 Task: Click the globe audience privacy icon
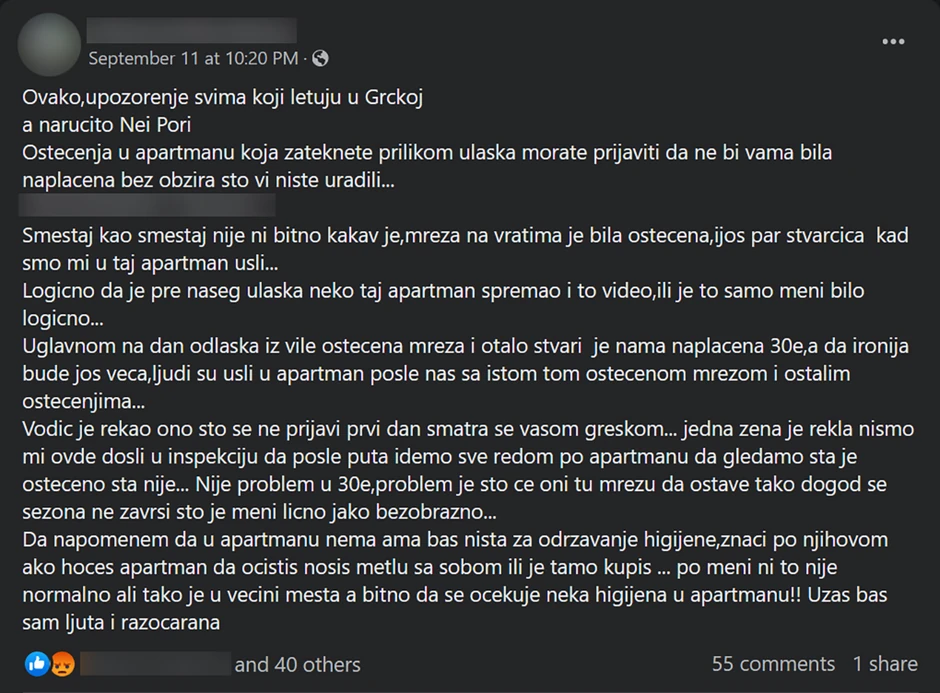[318, 59]
